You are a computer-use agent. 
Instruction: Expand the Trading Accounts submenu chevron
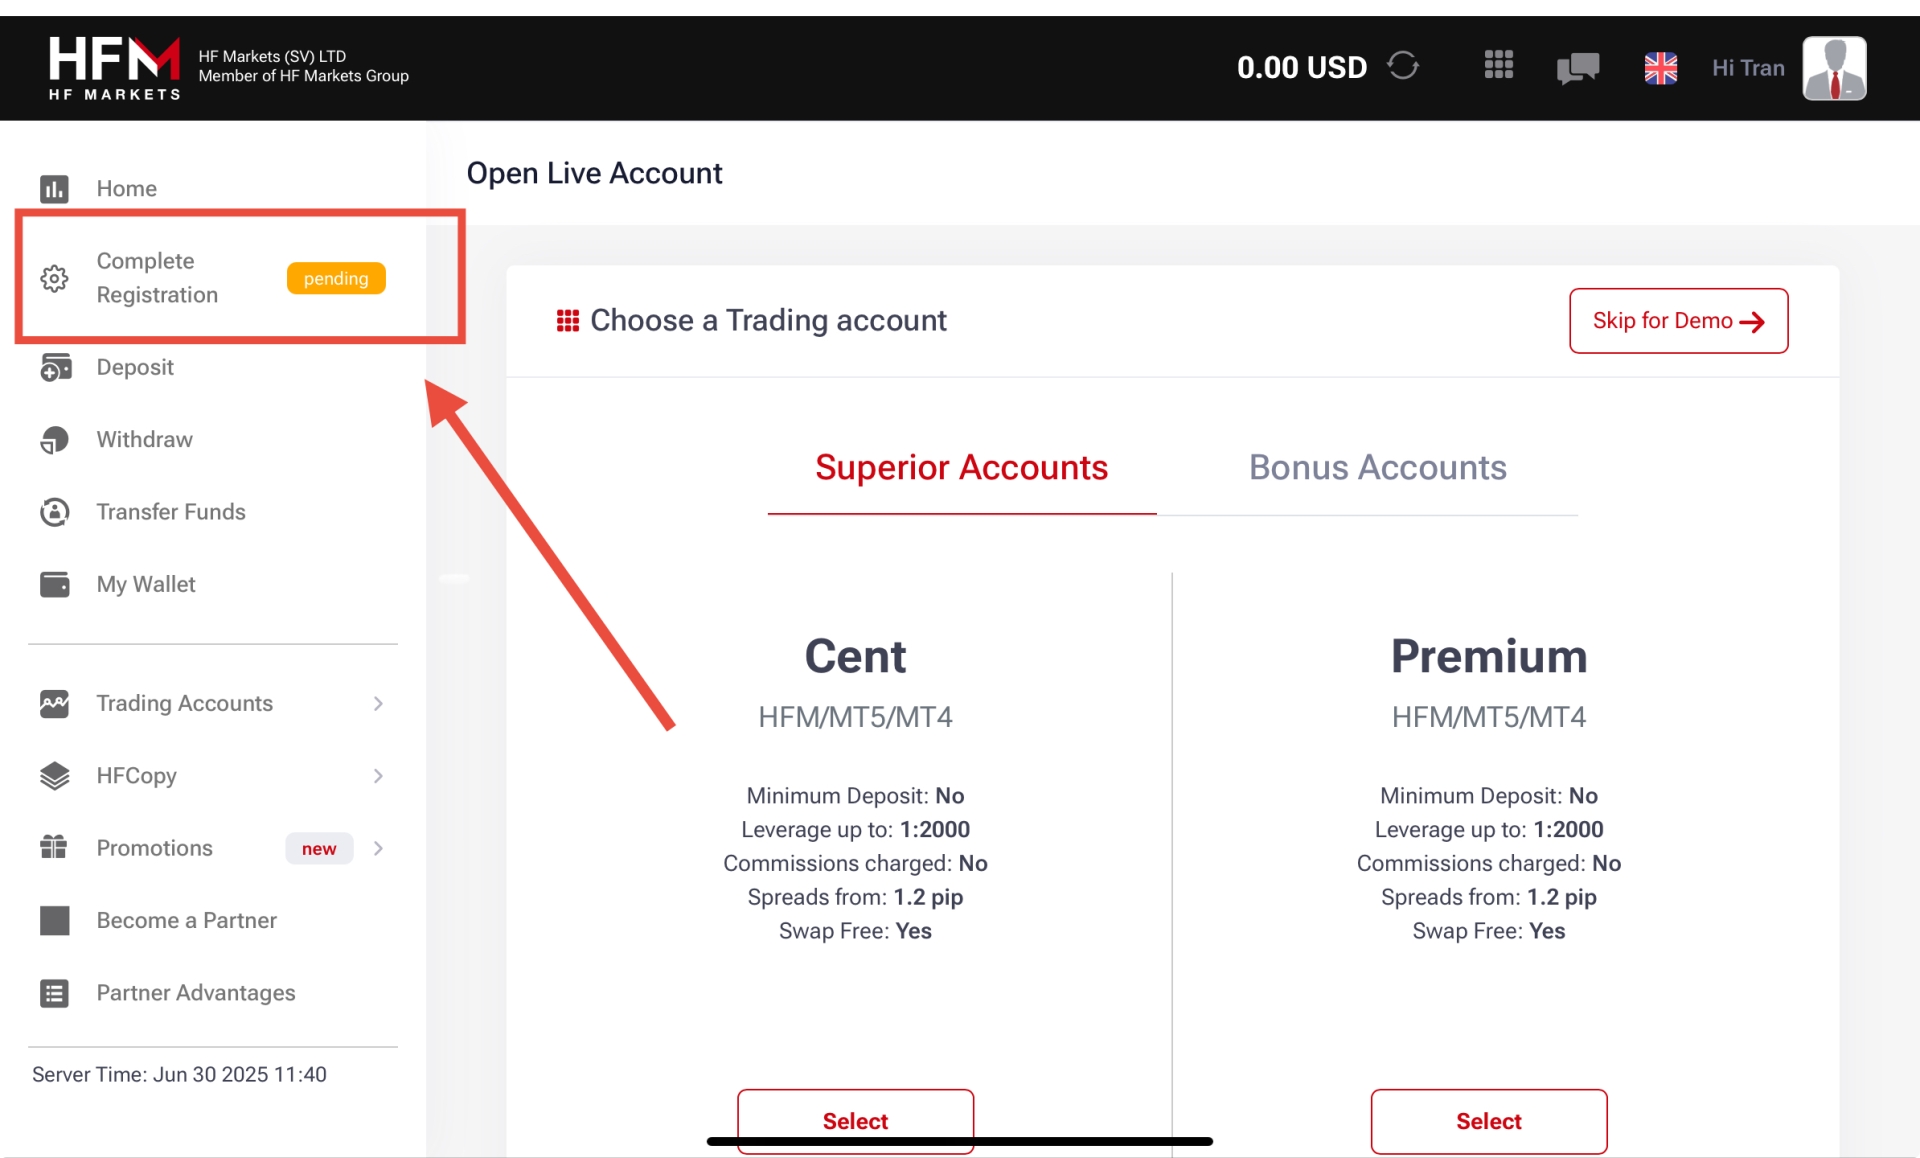click(x=378, y=704)
